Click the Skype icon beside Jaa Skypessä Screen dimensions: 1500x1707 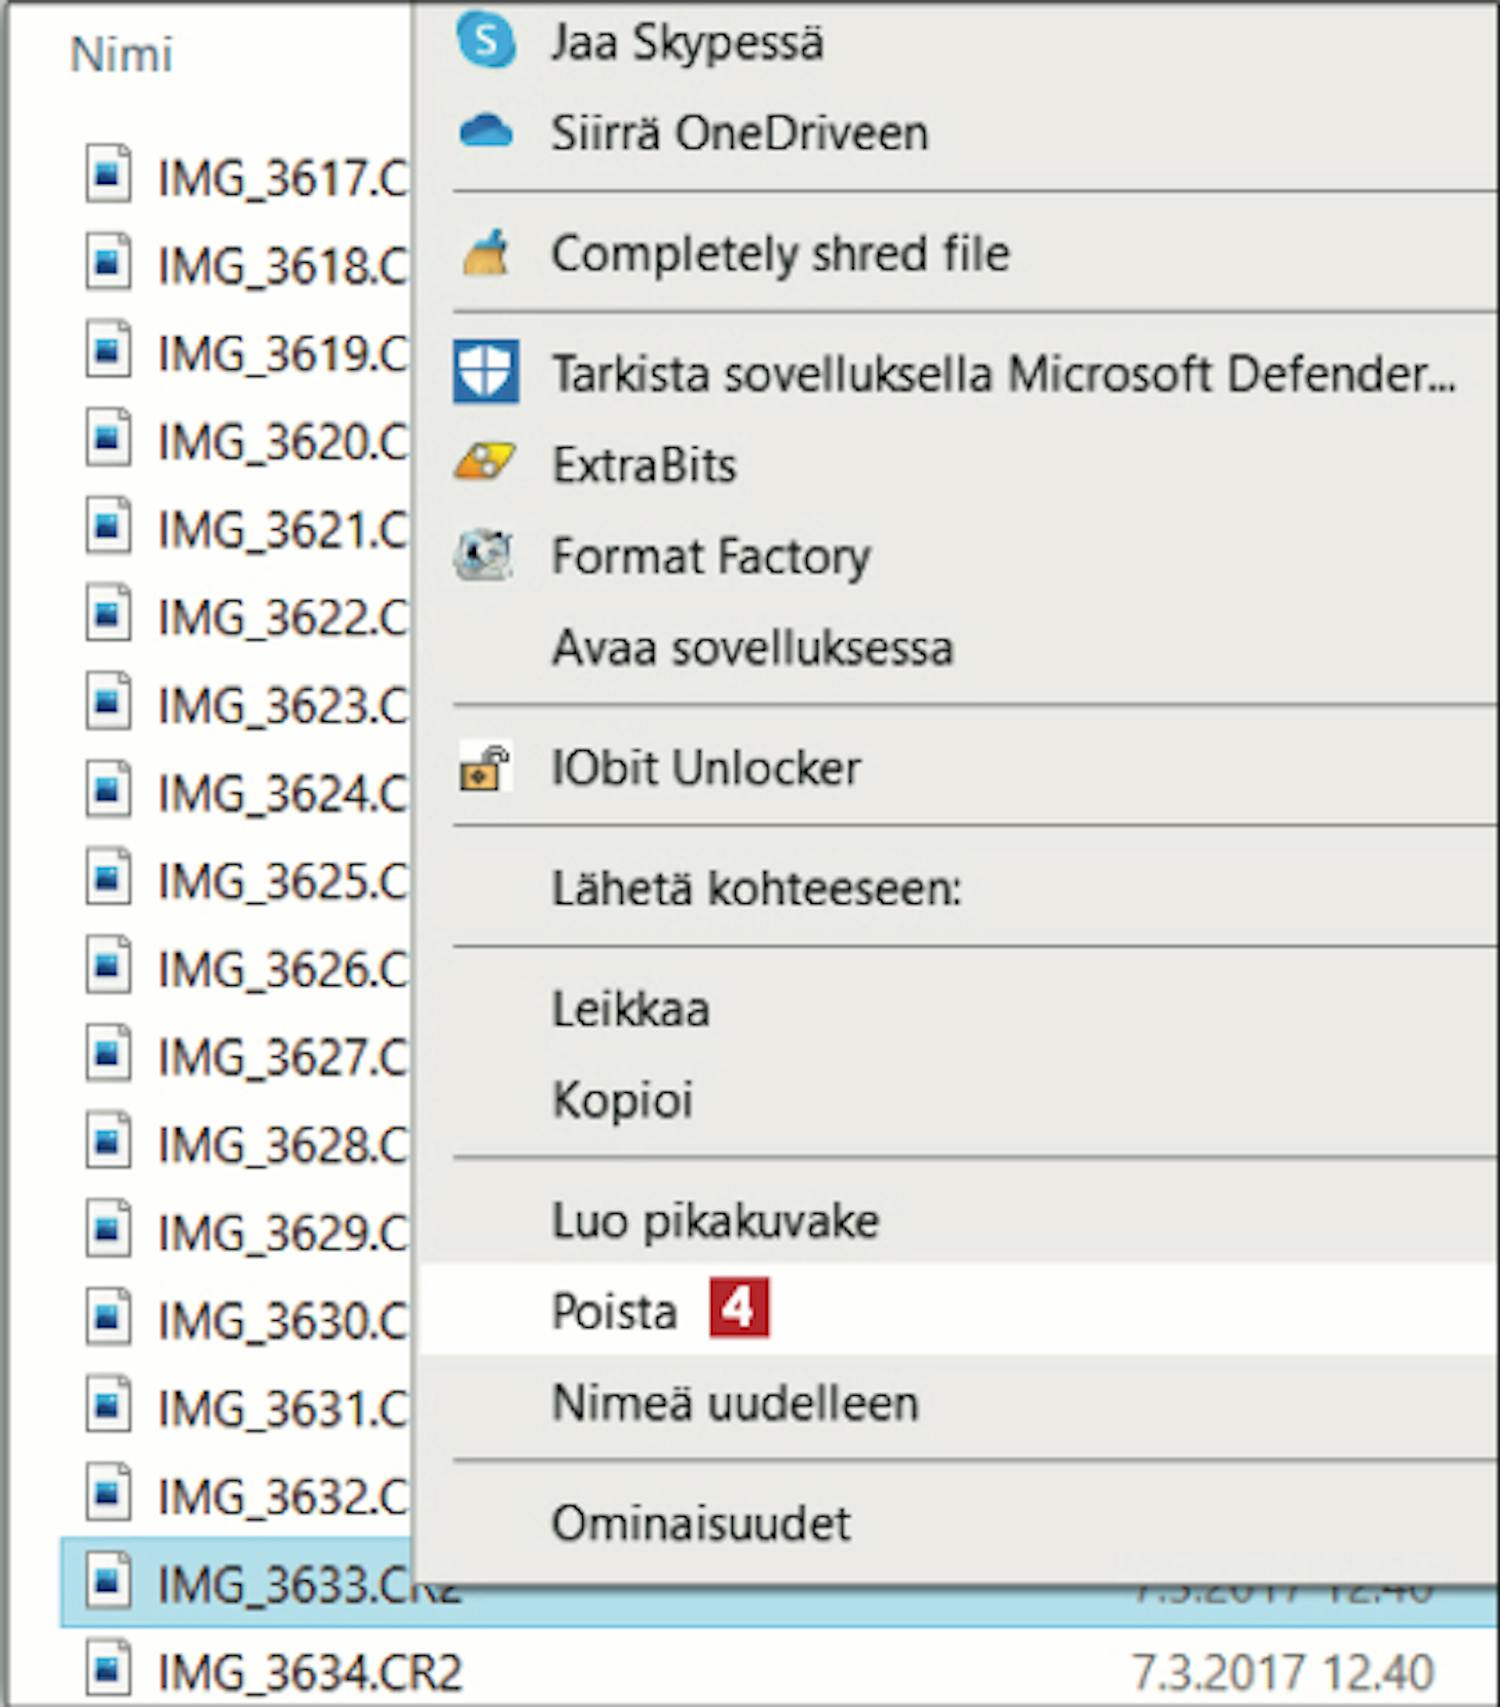coord(486,41)
